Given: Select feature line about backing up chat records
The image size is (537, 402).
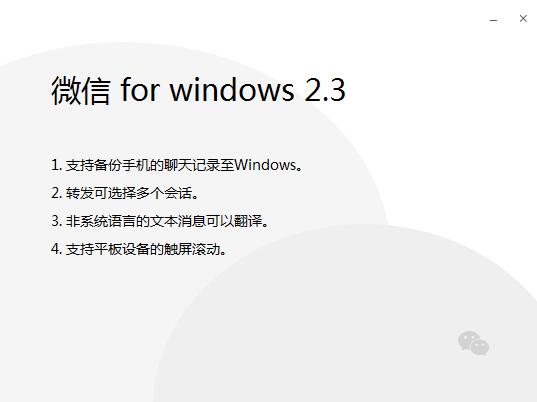Looking at the screenshot, I should click(x=177, y=165).
